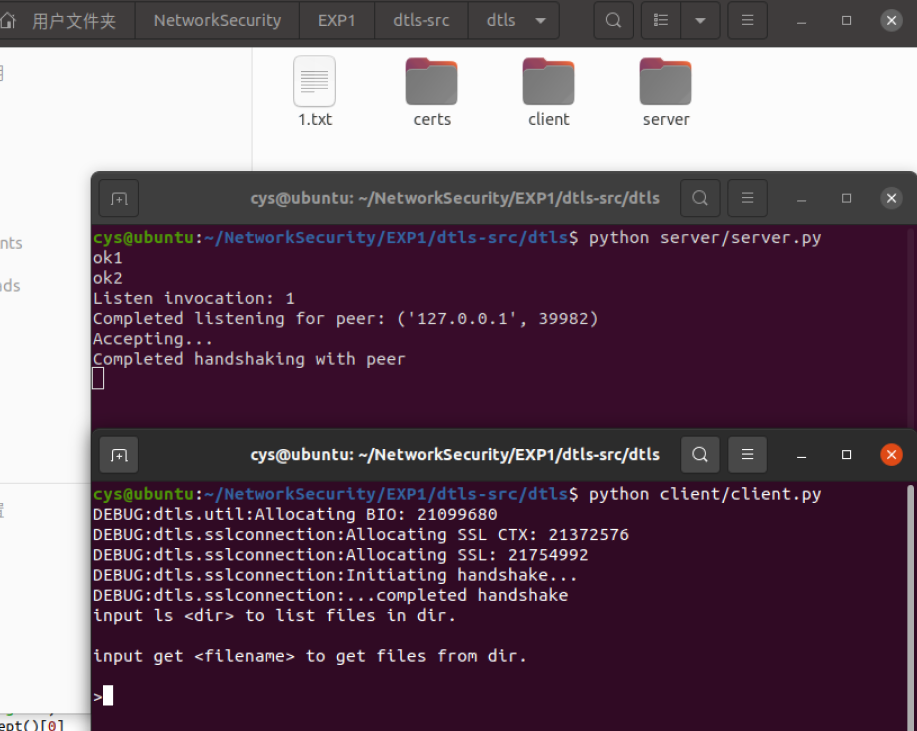
Task: Select the 1.txt file icon
Action: [315, 82]
